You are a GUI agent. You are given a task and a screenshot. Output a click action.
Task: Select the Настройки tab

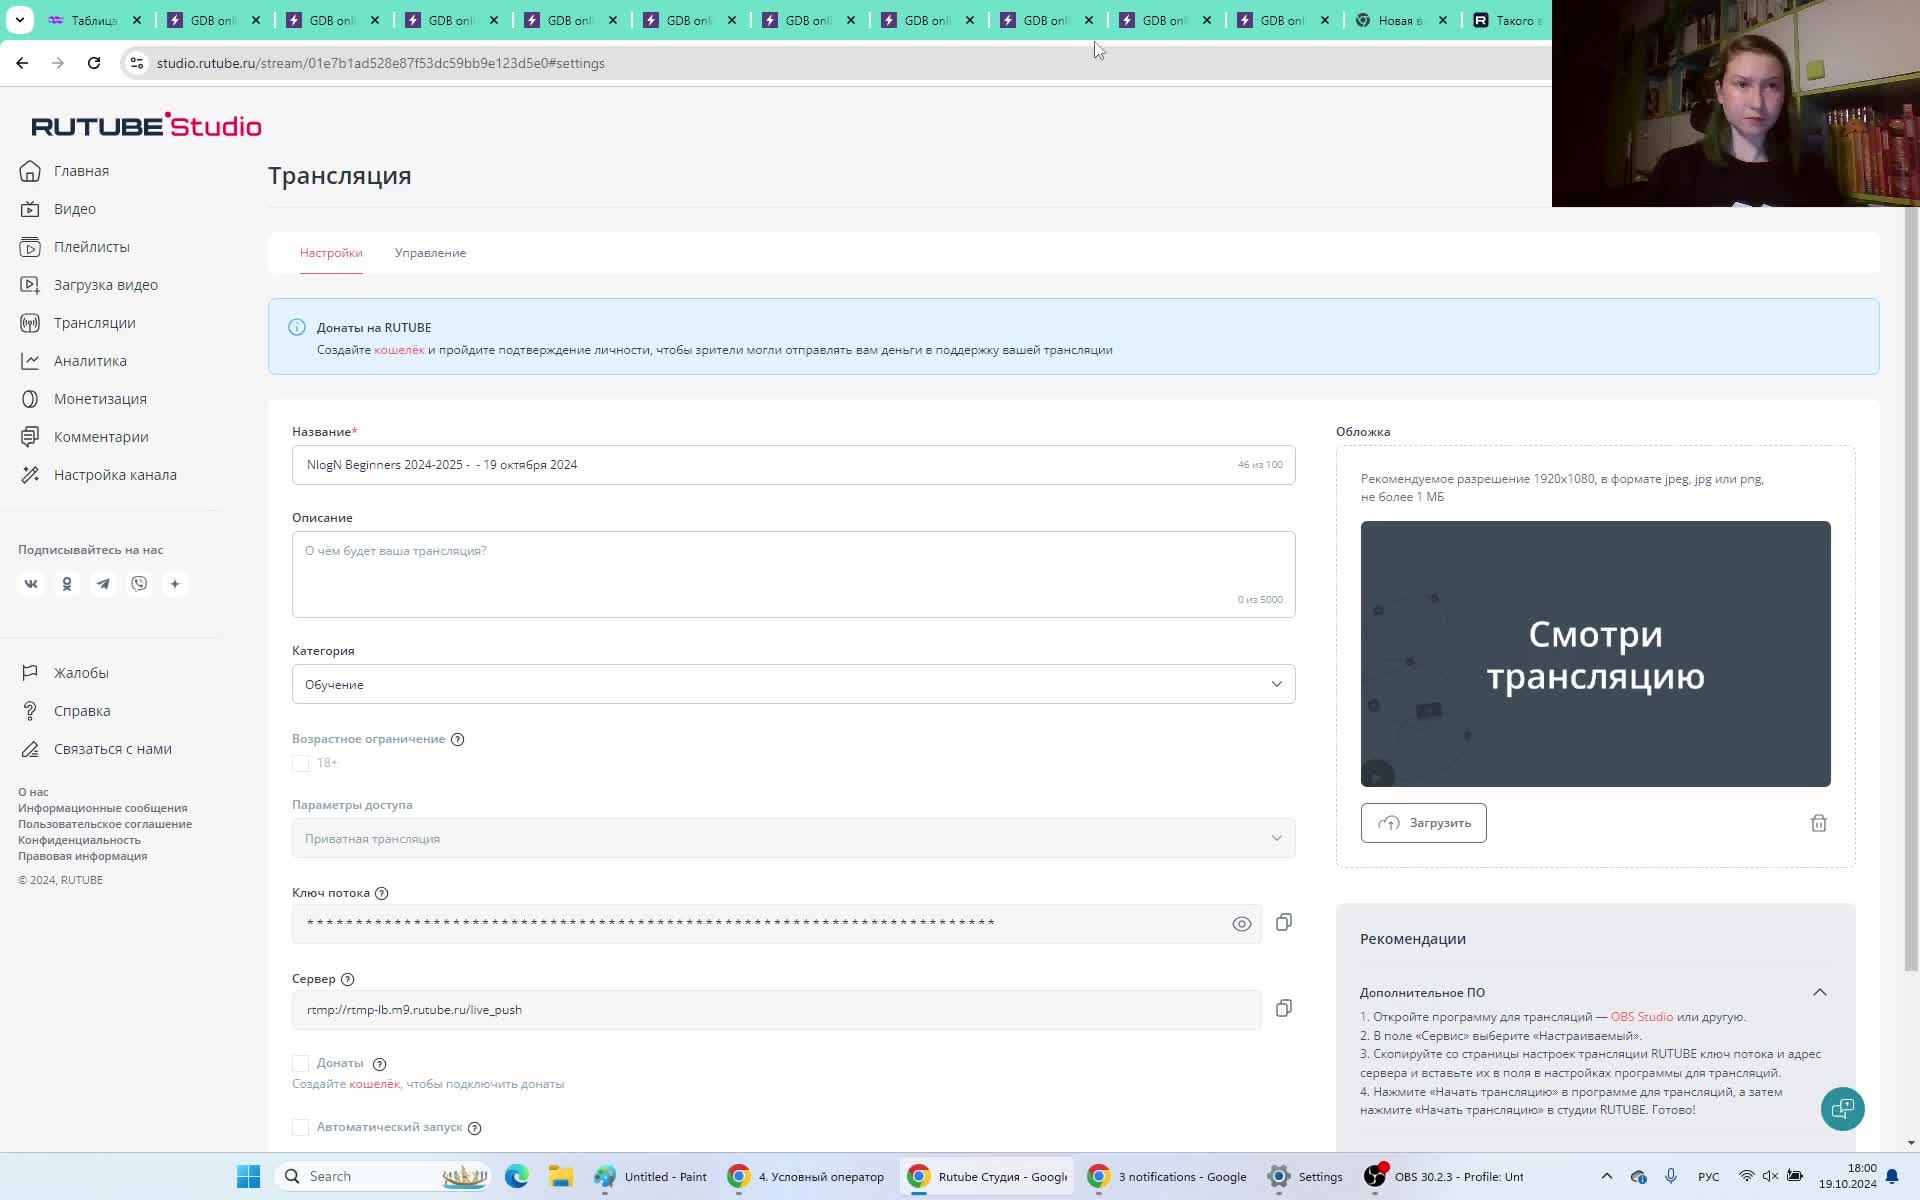331,253
